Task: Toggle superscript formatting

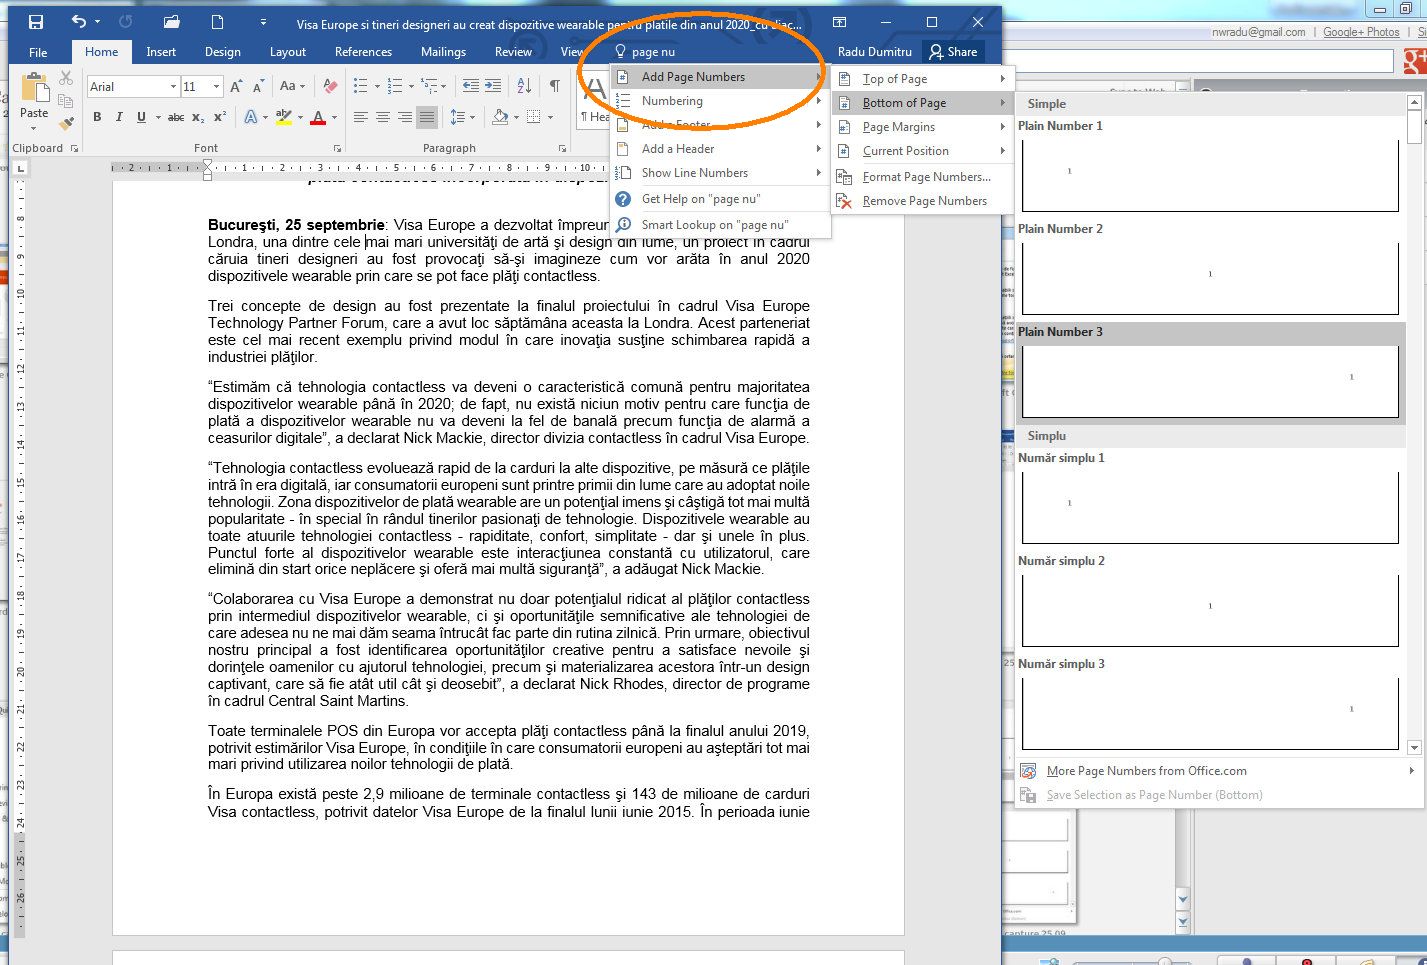Action: 220,117
